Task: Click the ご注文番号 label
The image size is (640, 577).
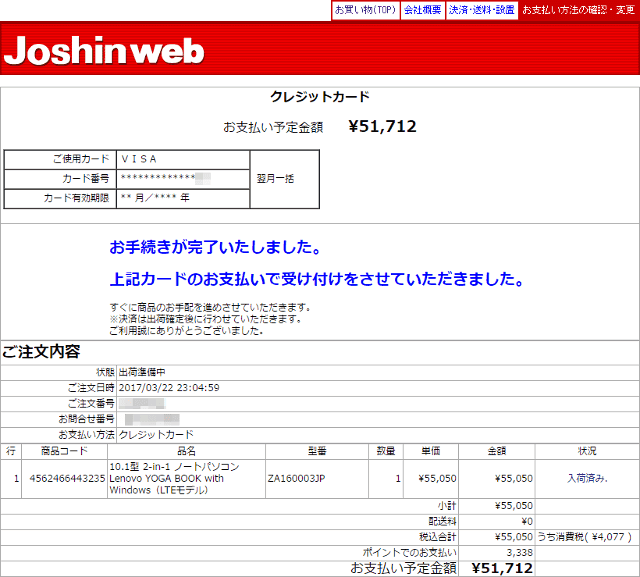Action: pos(91,404)
